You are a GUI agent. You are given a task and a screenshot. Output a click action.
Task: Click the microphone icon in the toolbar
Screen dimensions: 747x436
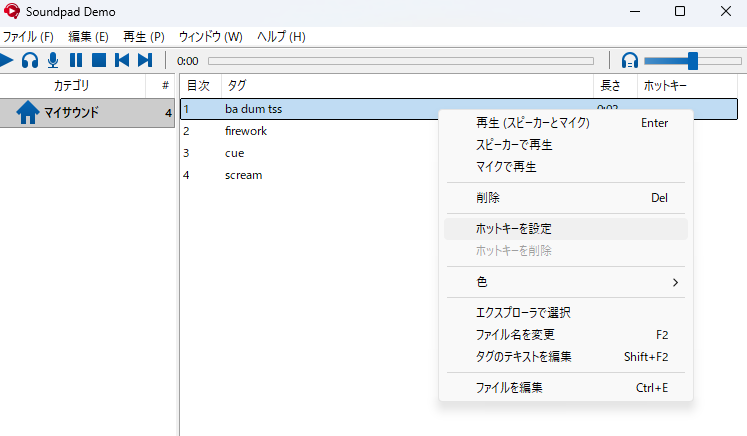pyautogui.click(x=52, y=60)
